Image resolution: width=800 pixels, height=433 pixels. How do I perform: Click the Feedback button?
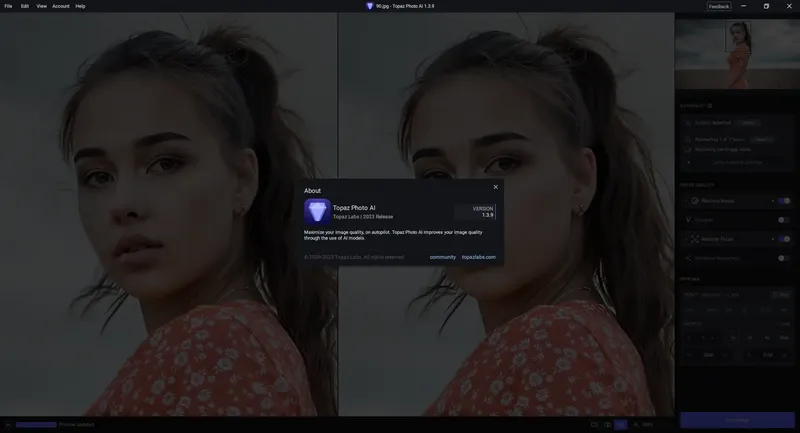click(718, 6)
